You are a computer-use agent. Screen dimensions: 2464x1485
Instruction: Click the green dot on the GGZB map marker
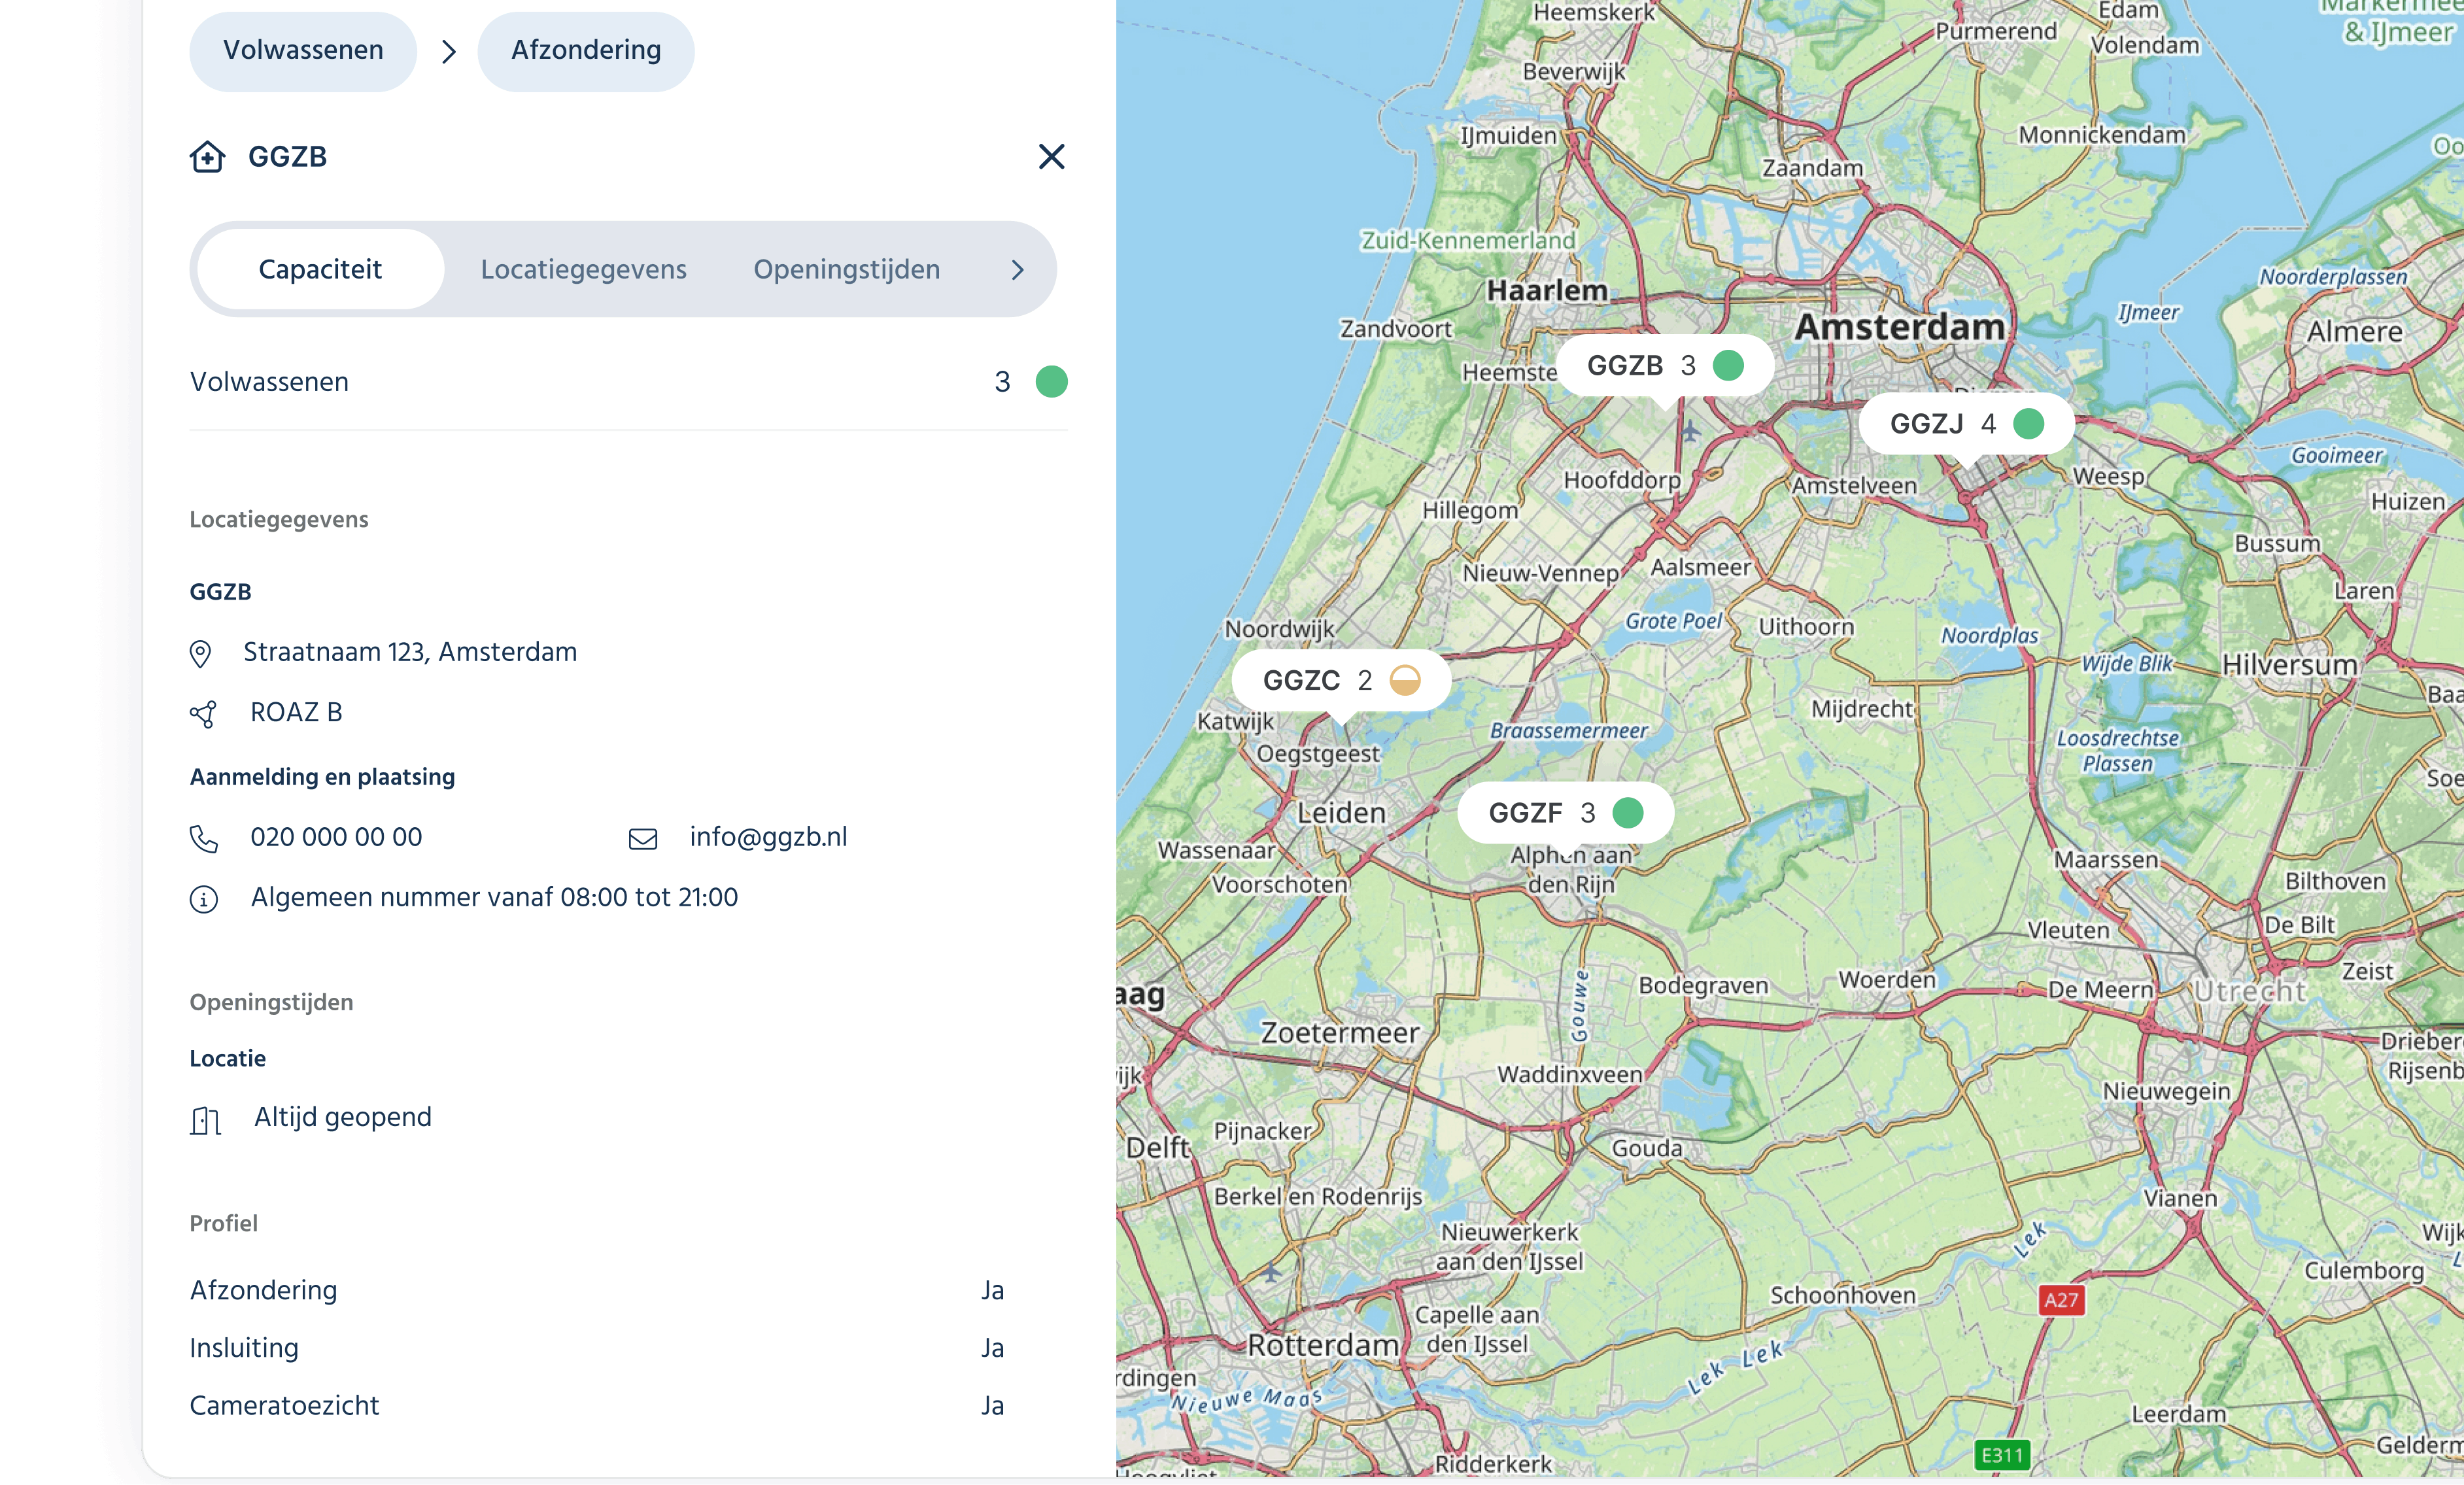(x=1728, y=366)
